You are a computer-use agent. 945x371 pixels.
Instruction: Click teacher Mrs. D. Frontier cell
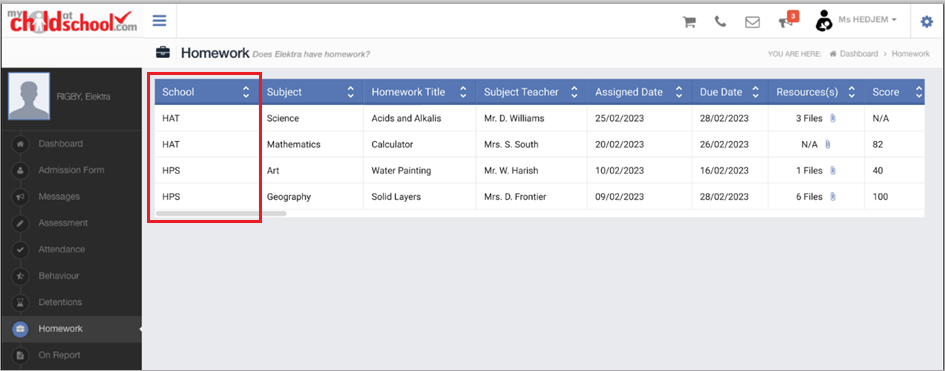[x=515, y=197]
